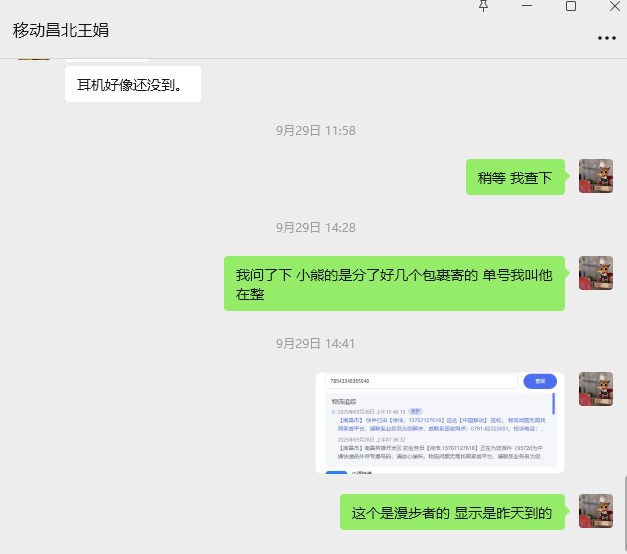Image resolution: width=627 pixels, height=554 pixels.
Task: Click the avatar beside the tracking screenshot
Action: [596, 390]
